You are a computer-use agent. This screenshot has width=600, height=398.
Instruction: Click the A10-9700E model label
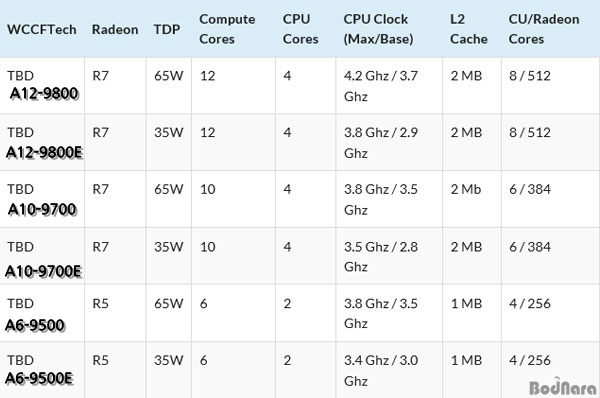coord(44,271)
